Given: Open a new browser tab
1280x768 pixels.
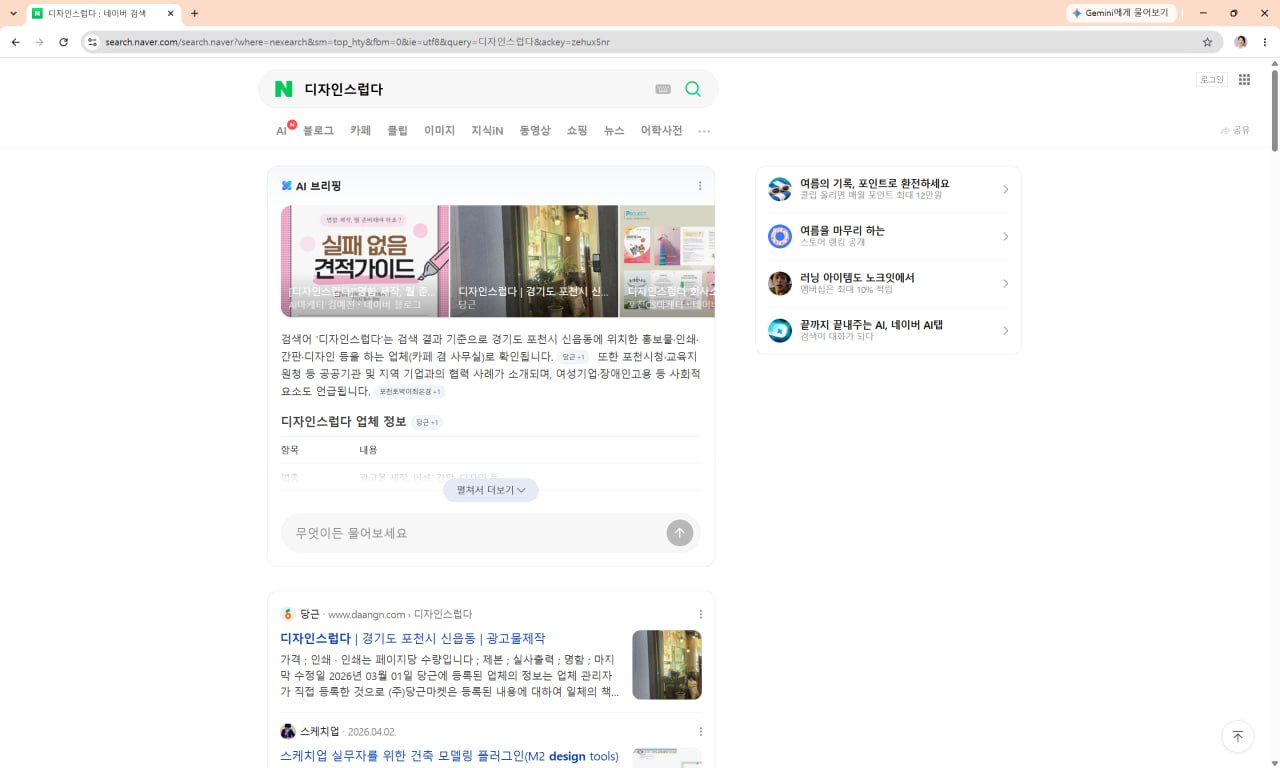Looking at the screenshot, I should 194,14.
